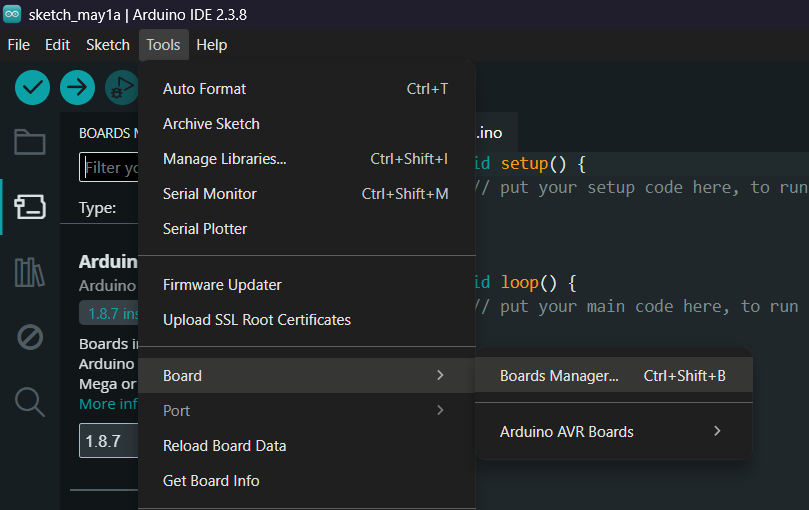The height and width of the screenshot is (510, 809).
Task: Launch Serial Monitor from Tools menu
Action: [306, 194]
